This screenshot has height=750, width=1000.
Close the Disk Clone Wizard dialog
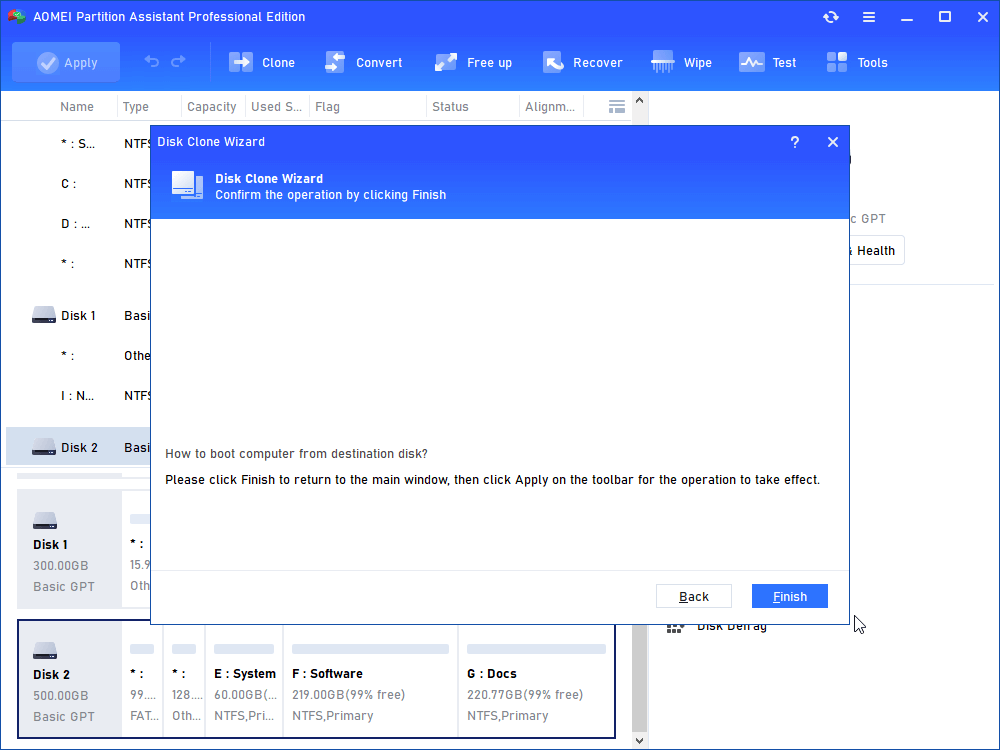point(833,142)
